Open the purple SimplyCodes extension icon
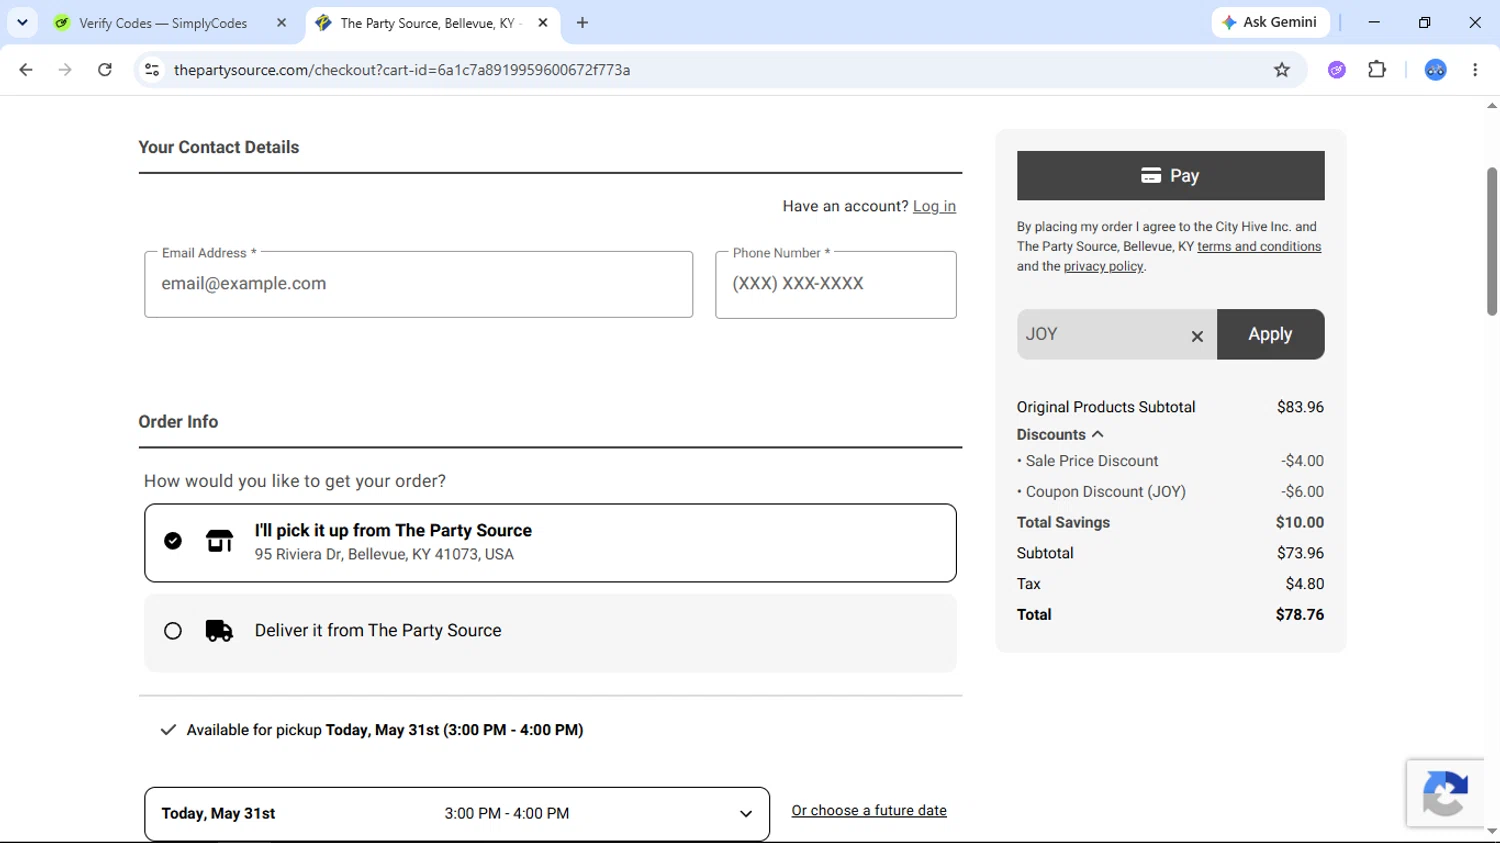The image size is (1500, 843). click(x=1337, y=70)
